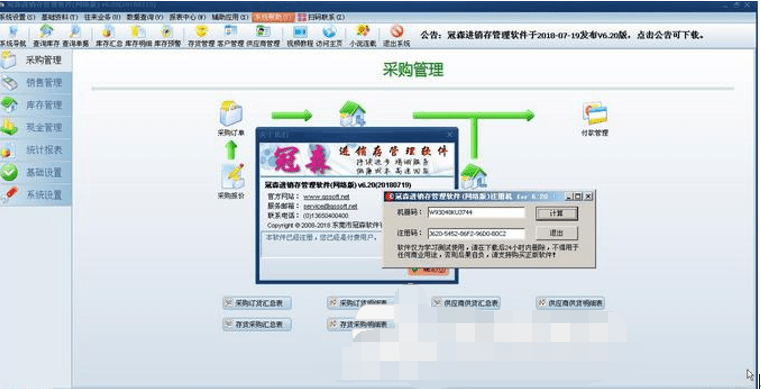Click the 注册码 input field
This screenshot has width=761, height=389.
click(x=476, y=233)
